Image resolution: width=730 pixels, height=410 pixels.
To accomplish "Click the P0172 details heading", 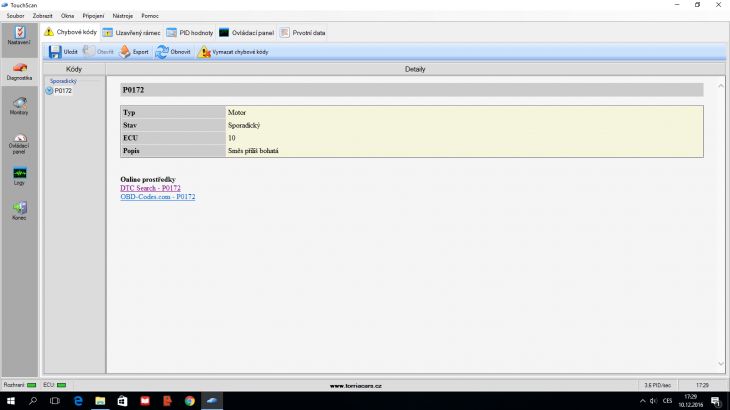I will tap(412, 90).
